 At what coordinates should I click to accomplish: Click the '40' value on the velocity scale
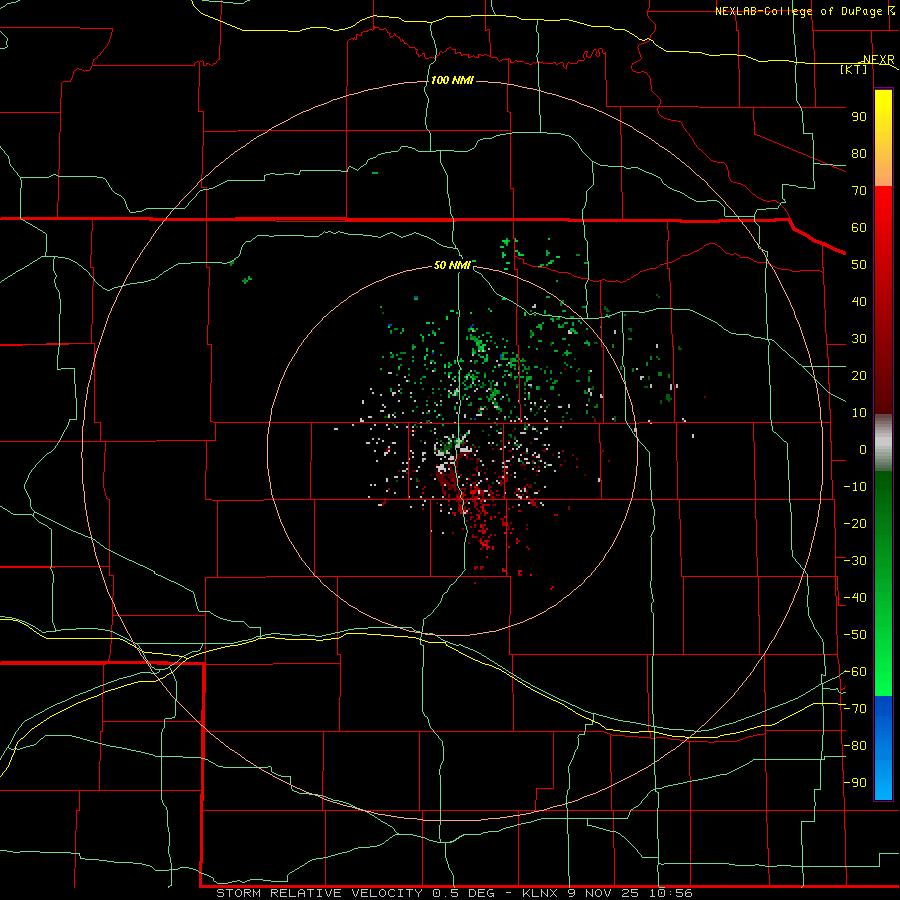pos(859,301)
